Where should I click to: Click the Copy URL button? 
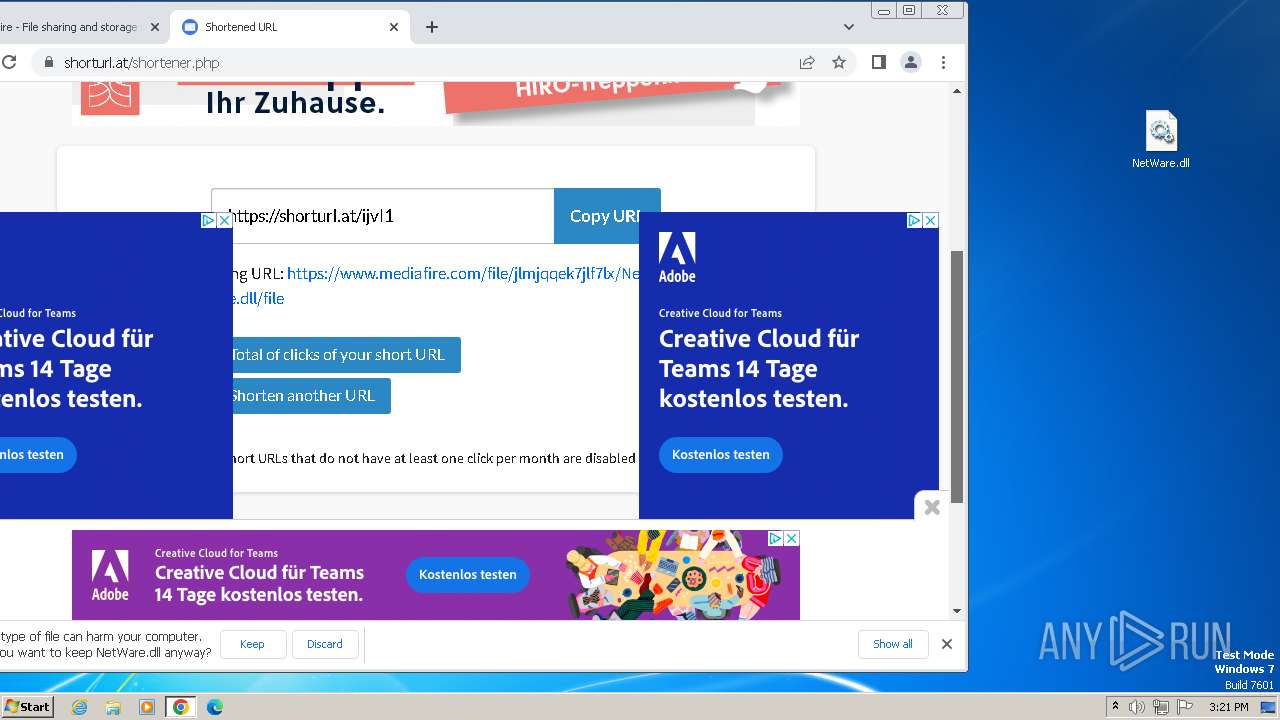[x=607, y=216]
